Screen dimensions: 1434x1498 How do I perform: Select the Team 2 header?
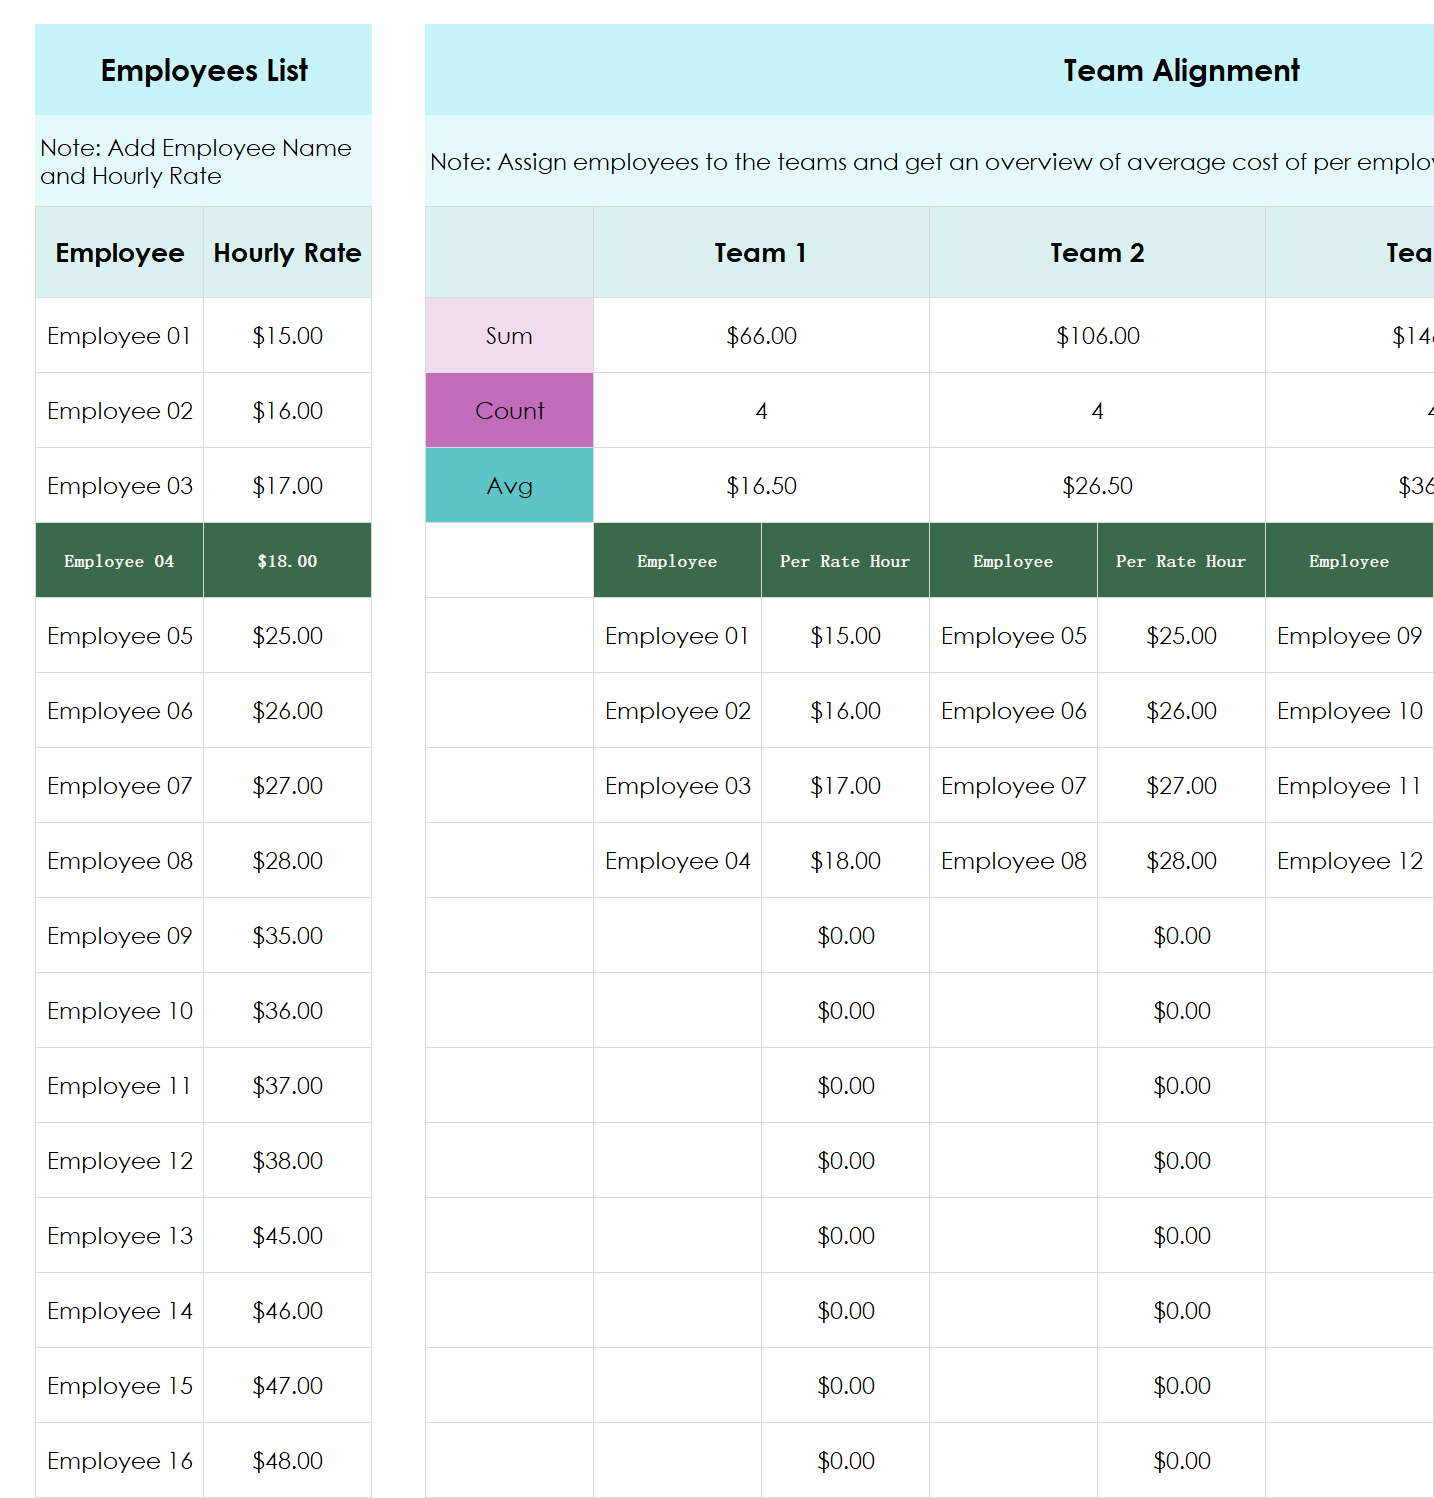tap(1097, 252)
